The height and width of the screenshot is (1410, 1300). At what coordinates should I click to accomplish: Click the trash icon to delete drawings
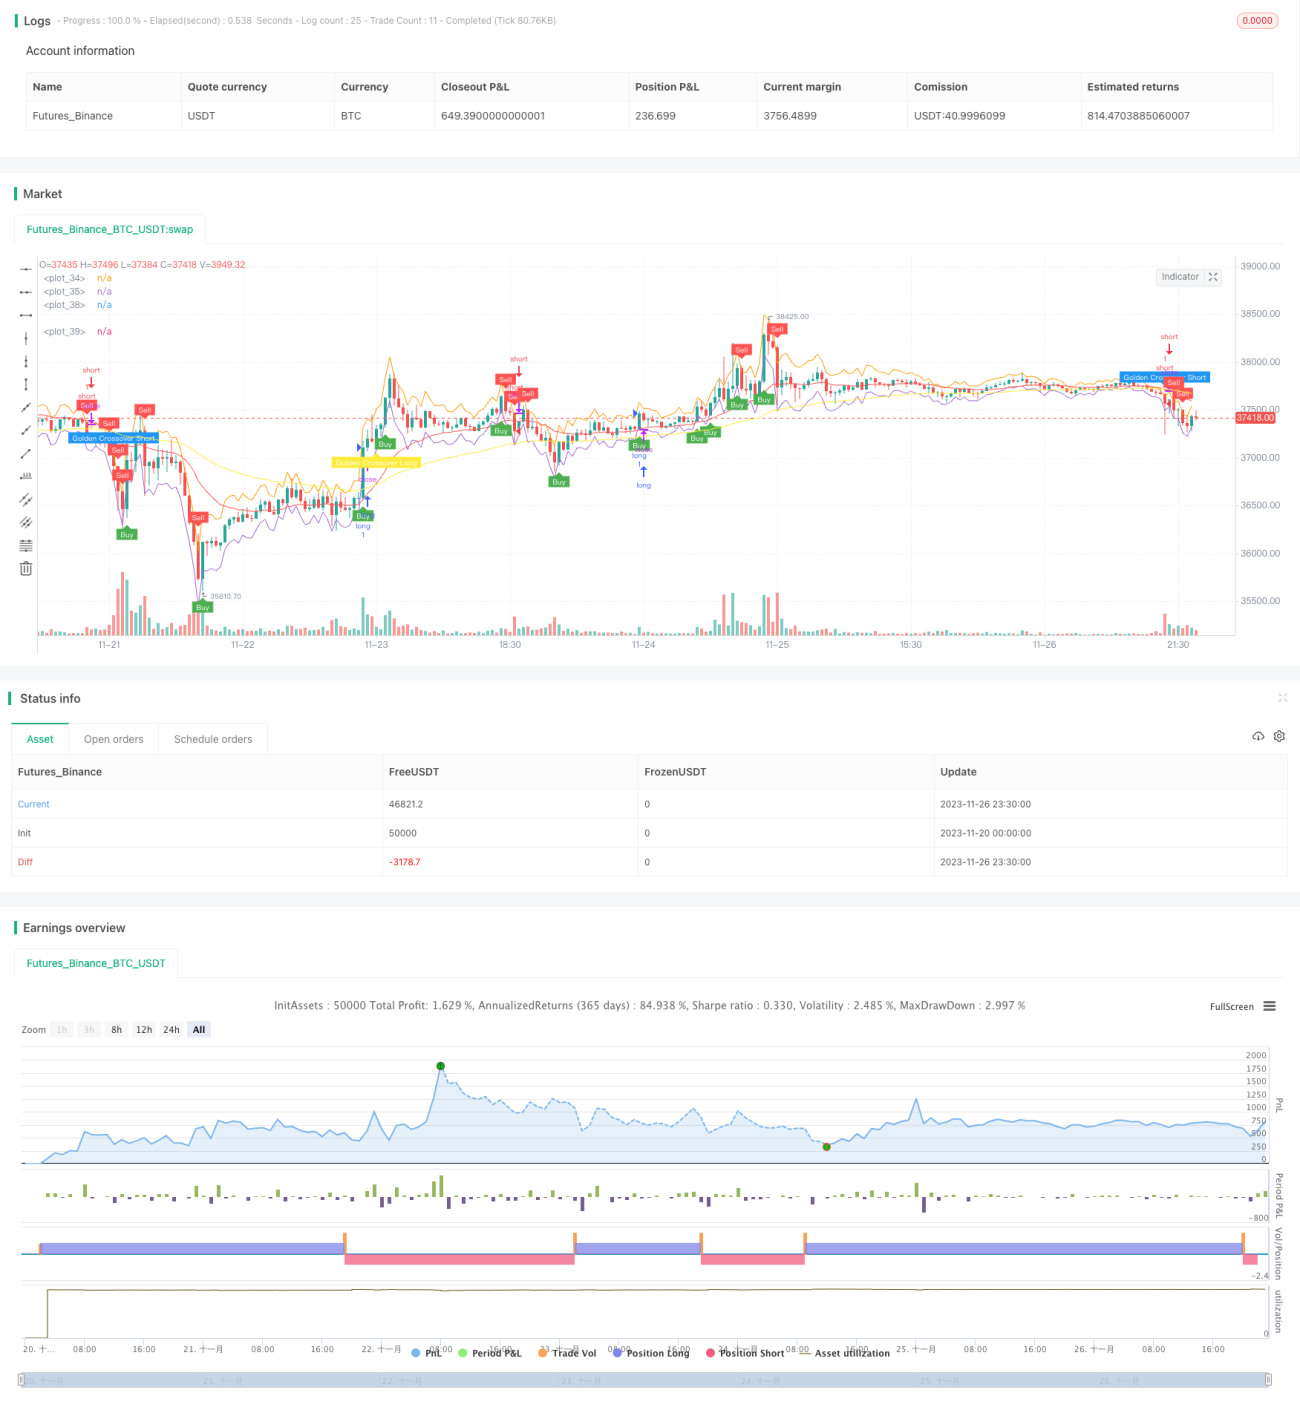coord(26,568)
